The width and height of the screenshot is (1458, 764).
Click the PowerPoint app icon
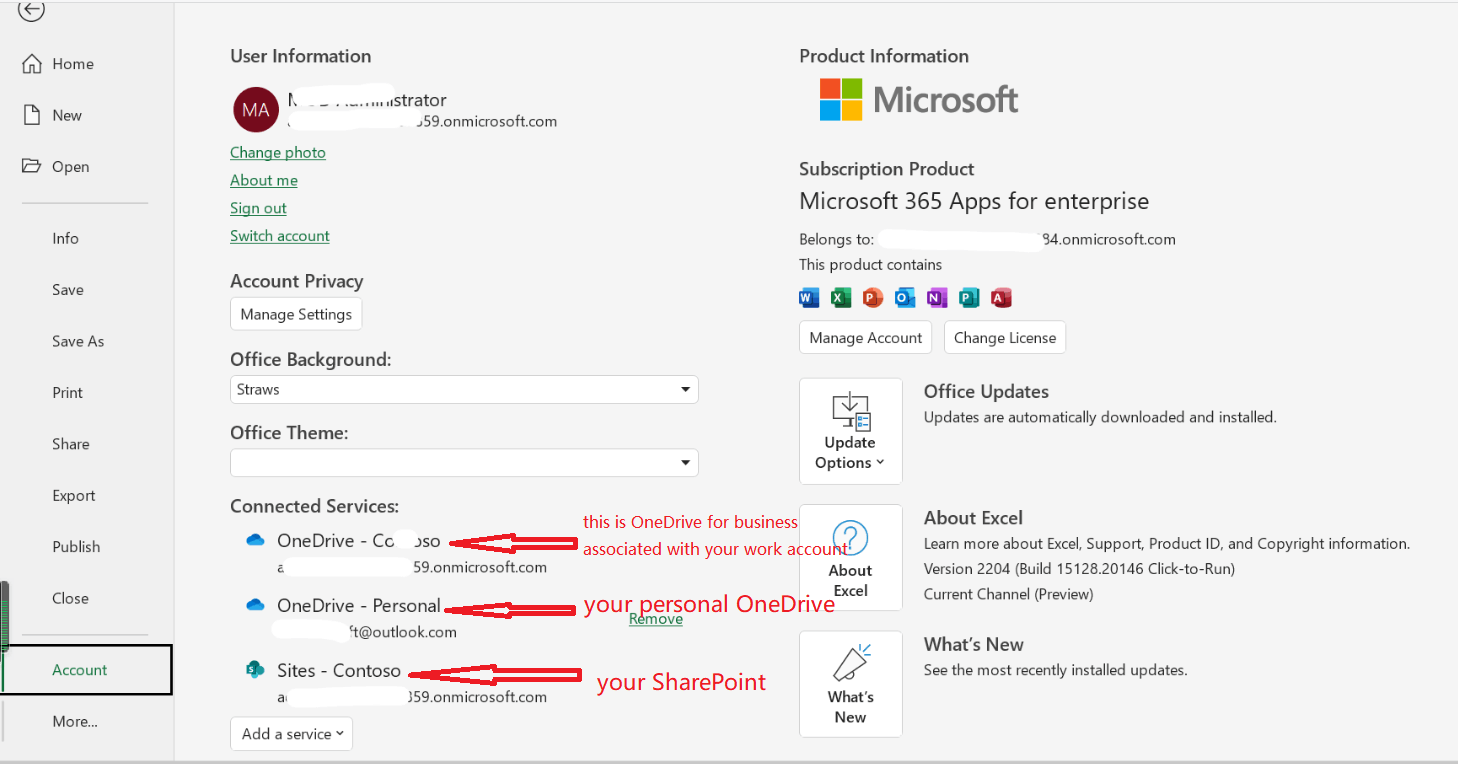click(873, 298)
